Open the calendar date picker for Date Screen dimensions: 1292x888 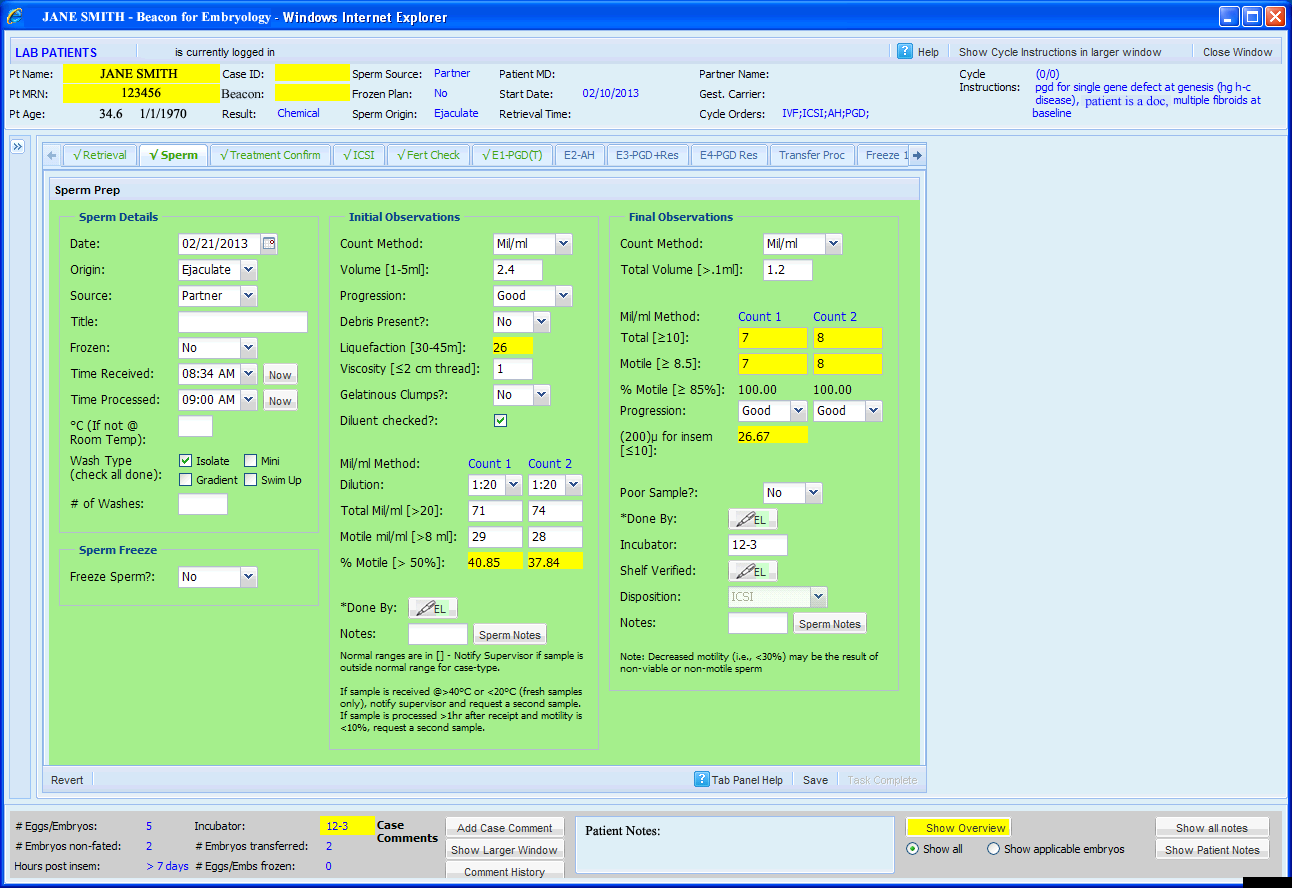point(268,243)
